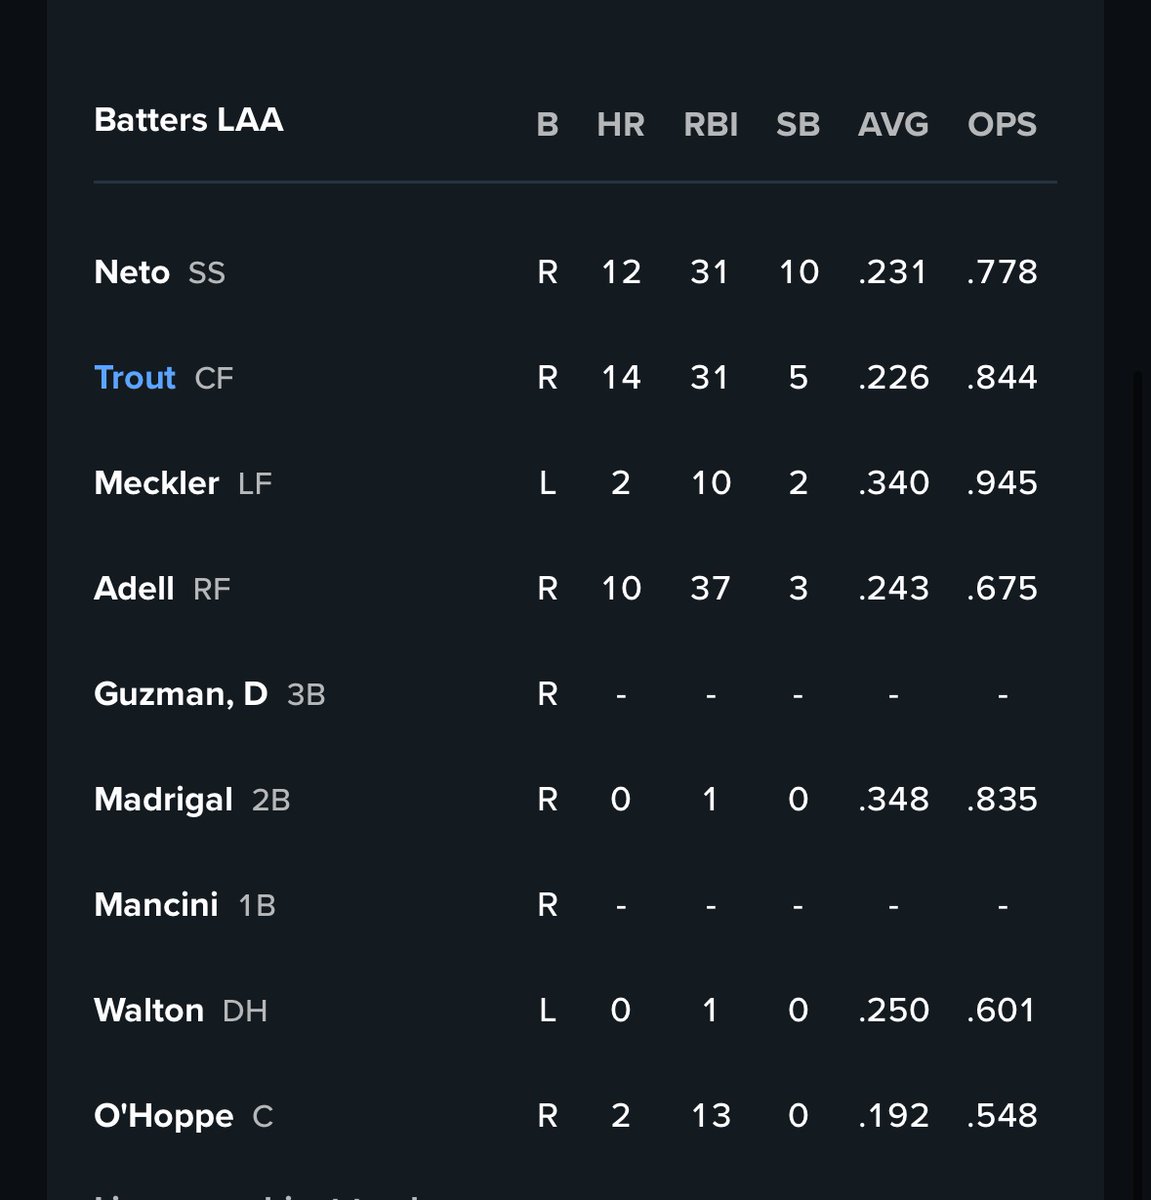The height and width of the screenshot is (1200, 1151).
Task: Select Neto SS batter row
Action: 575,272
